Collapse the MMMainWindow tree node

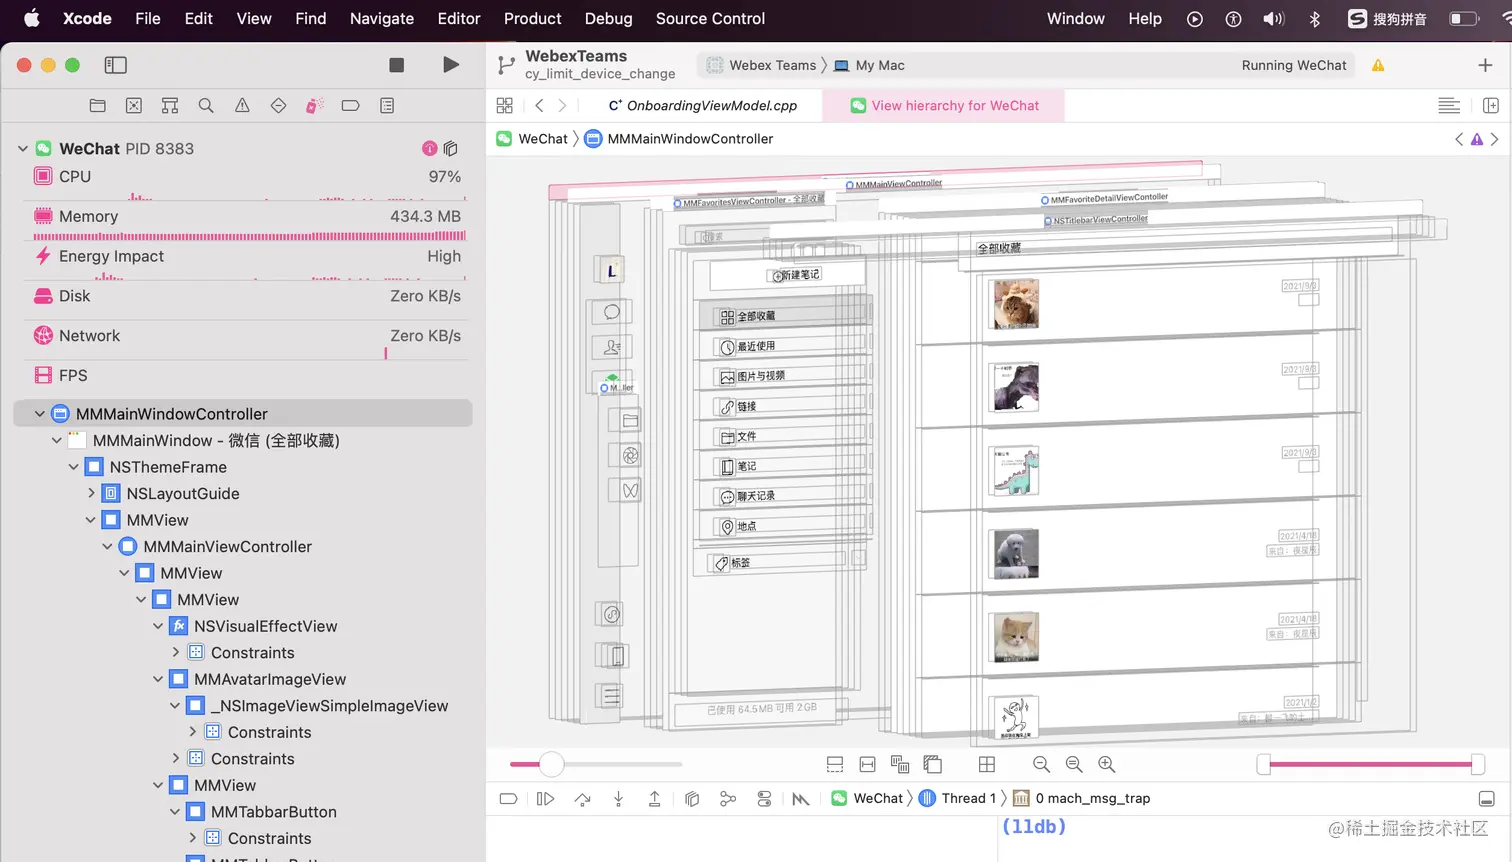(57, 440)
